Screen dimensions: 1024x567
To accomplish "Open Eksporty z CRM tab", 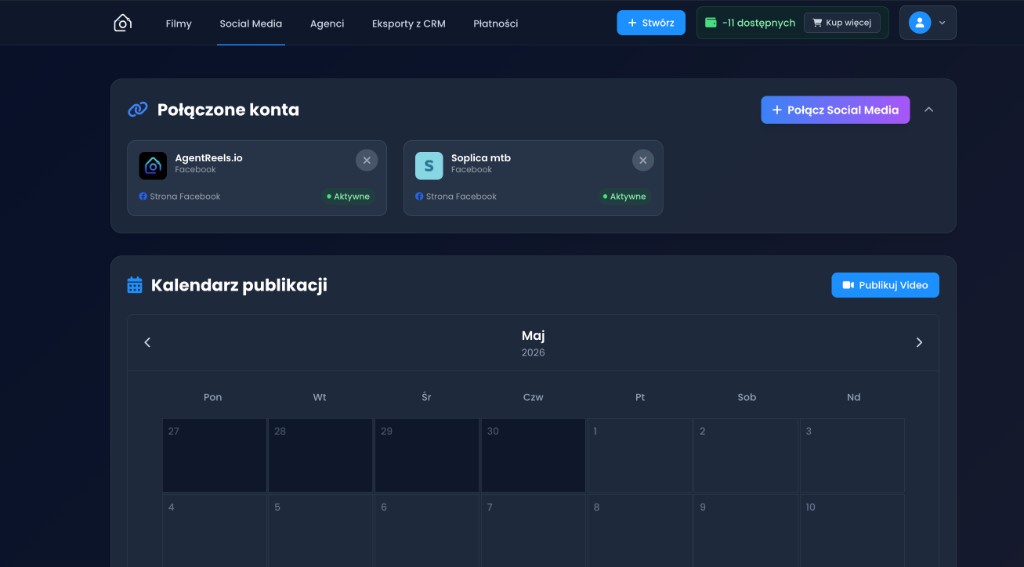I will [409, 24].
